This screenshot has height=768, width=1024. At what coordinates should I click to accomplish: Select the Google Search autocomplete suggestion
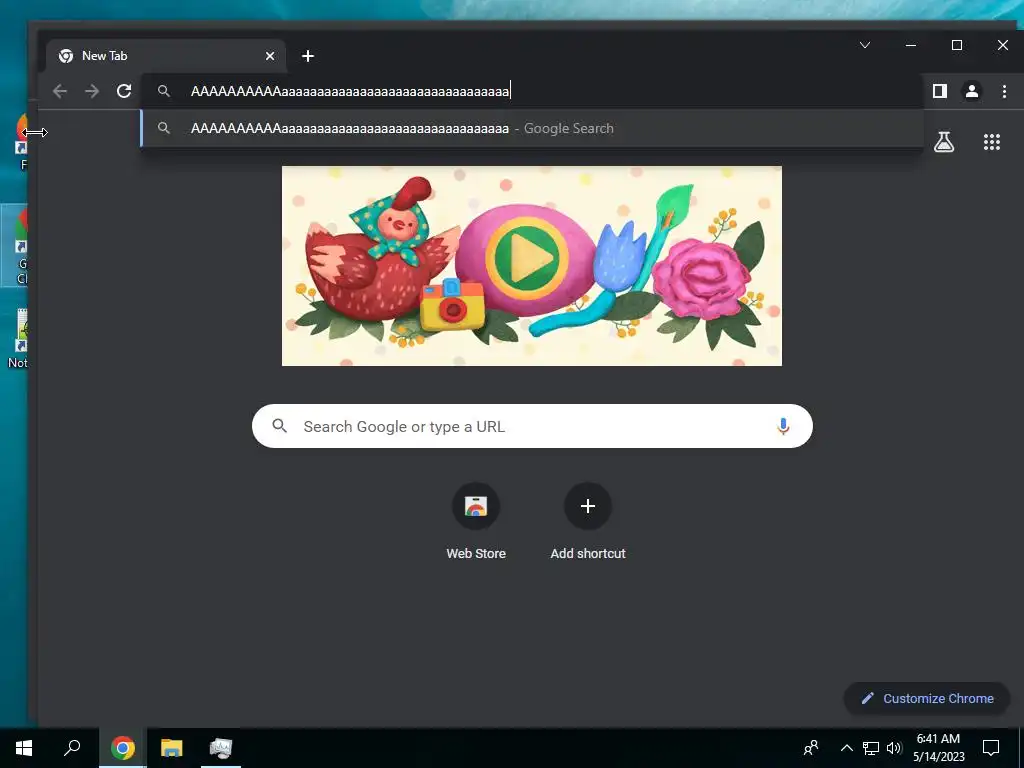[532, 129]
